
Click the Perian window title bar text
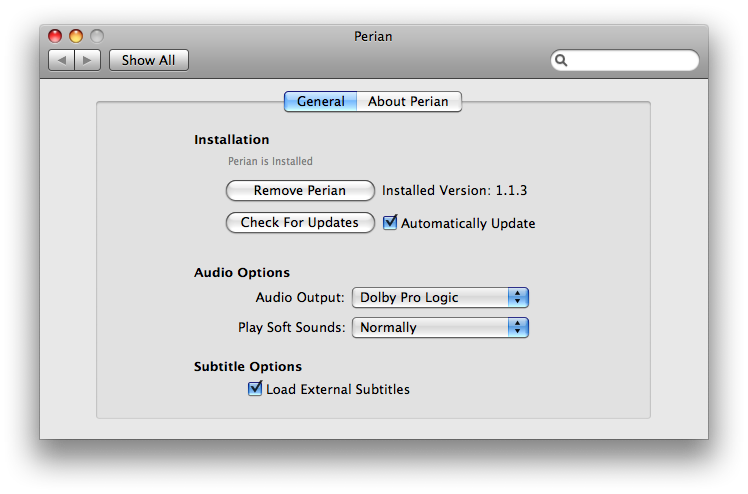(x=373, y=36)
